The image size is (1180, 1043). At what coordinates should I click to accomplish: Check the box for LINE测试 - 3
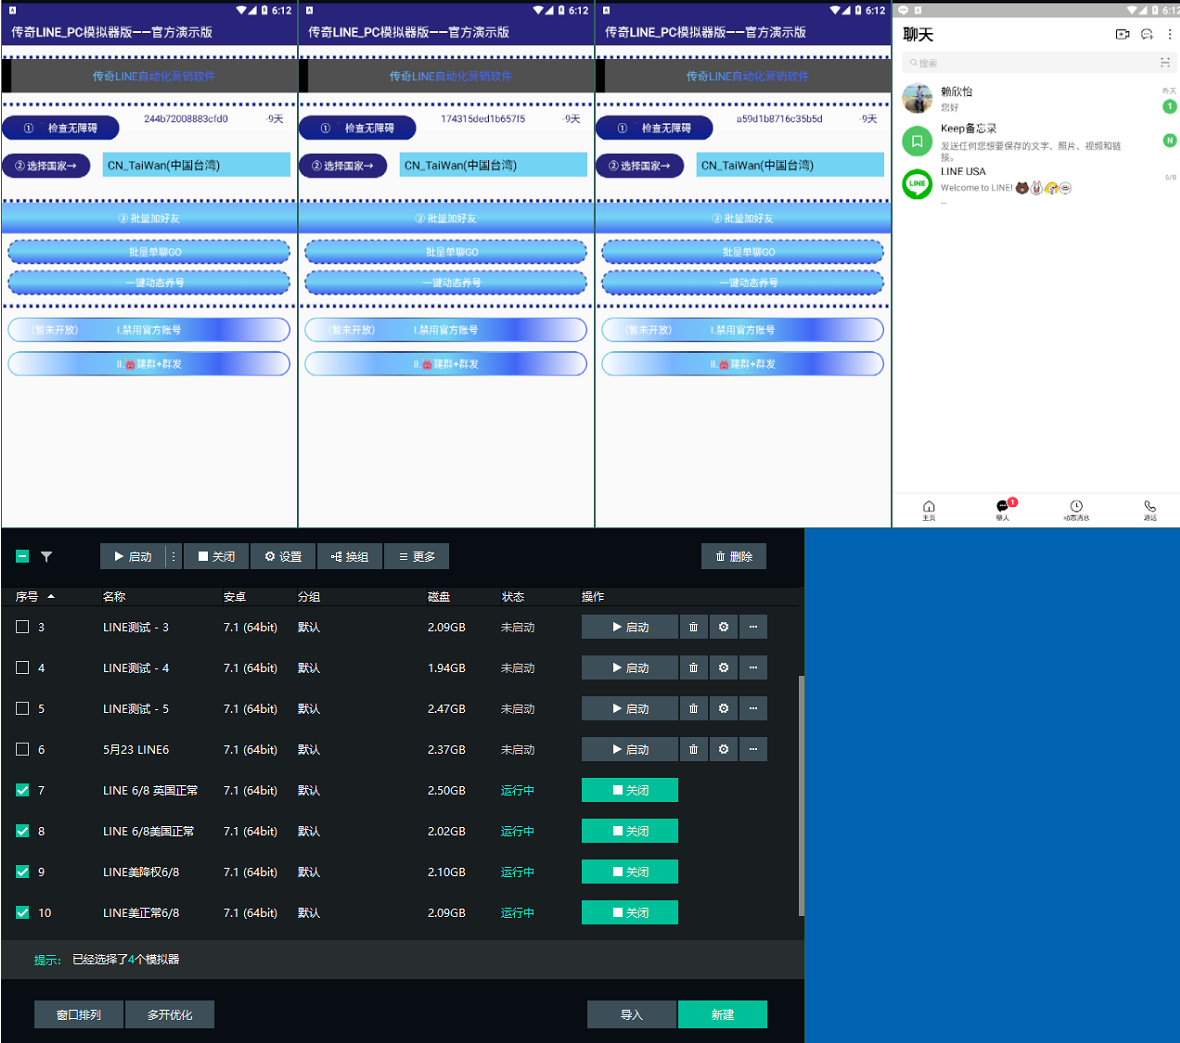click(x=23, y=627)
